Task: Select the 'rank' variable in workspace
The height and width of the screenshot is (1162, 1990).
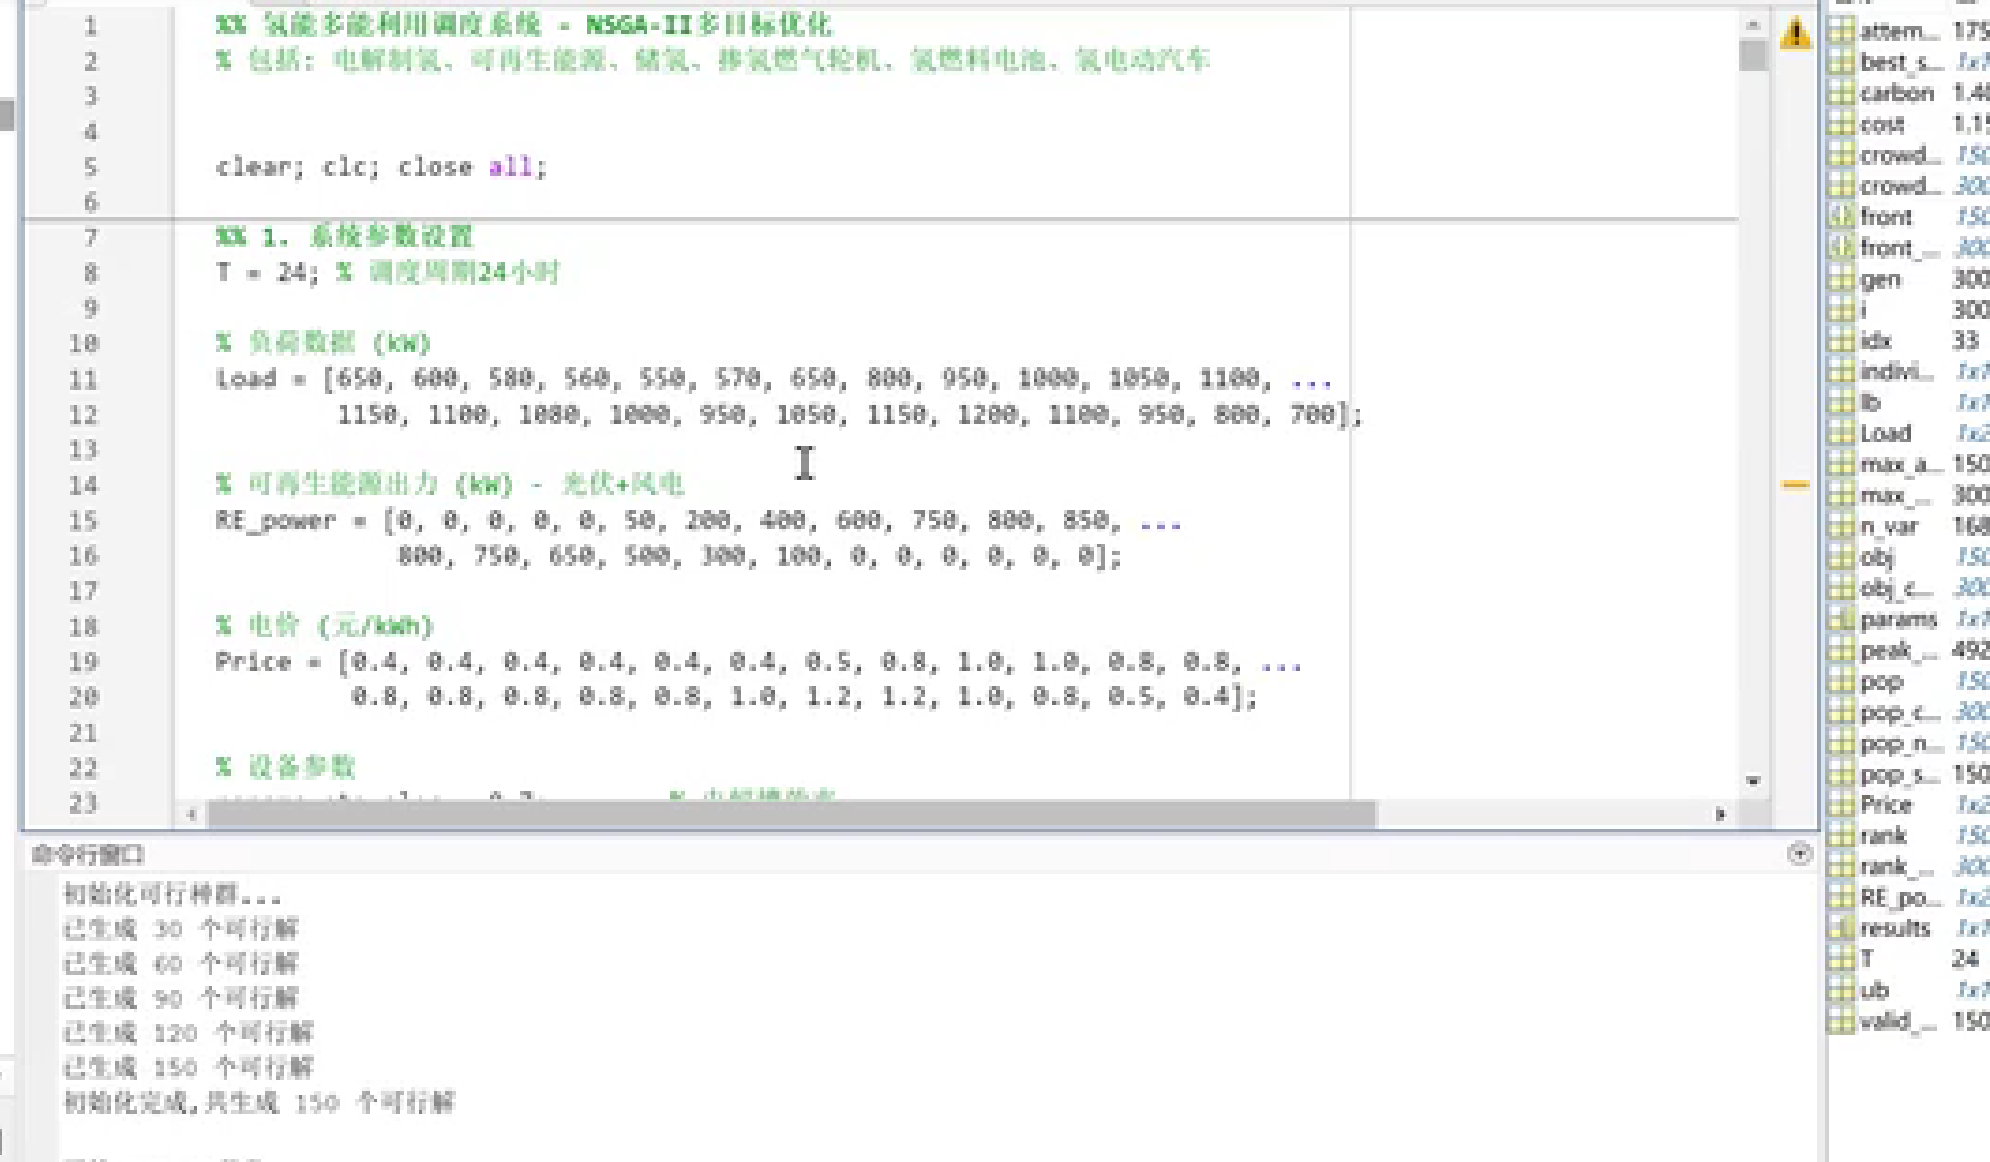Action: pos(1883,835)
